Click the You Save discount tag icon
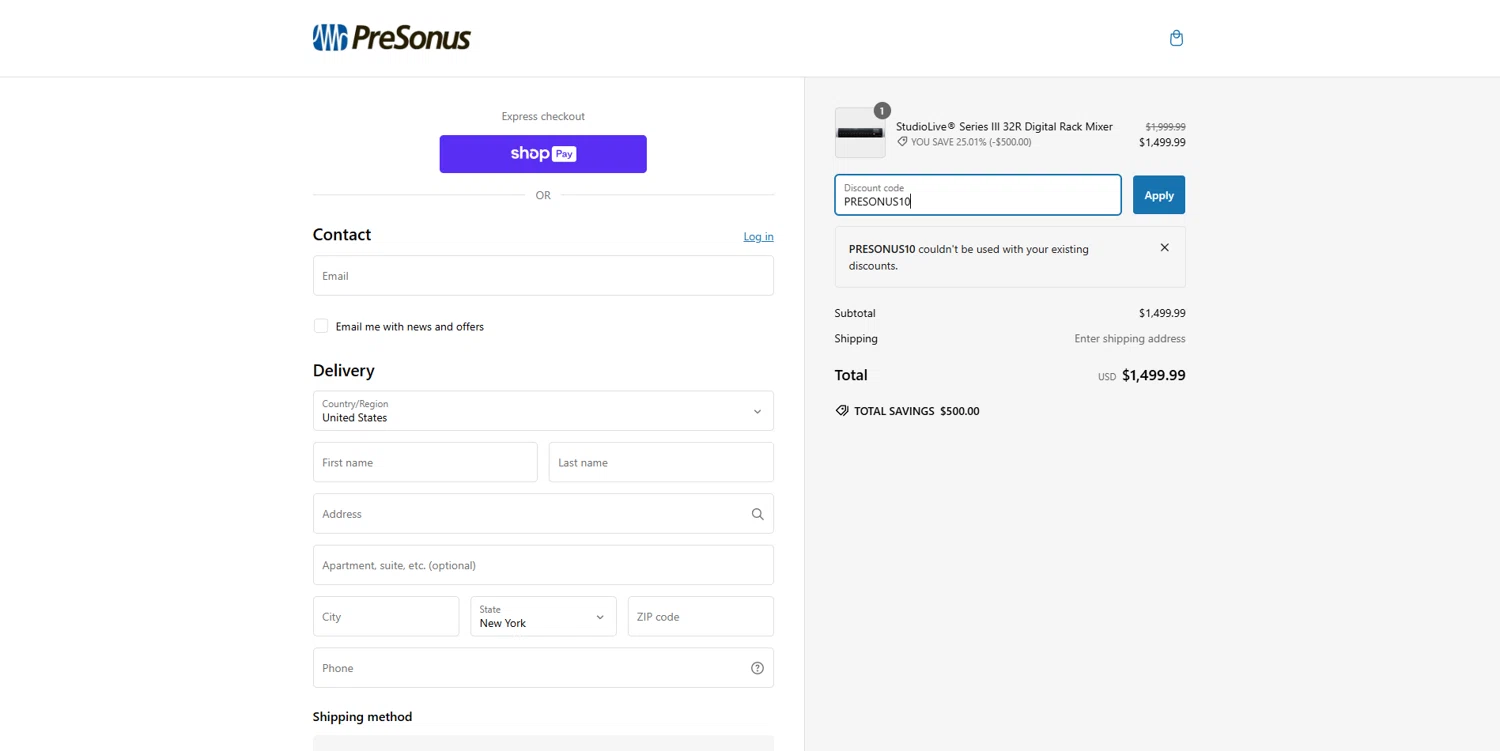The width and height of the screenshot is (1500, 751). click(x=902, y=142)
